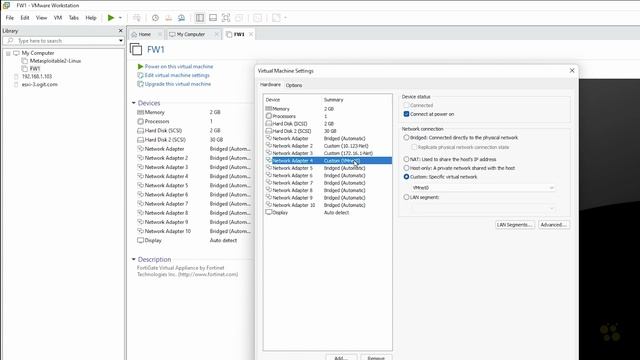Click the Send Ctrl+Alt+Del toolbar icon
Image resolution: width=640 pixels, height=360 pixels.
click(x=137, y=18)
